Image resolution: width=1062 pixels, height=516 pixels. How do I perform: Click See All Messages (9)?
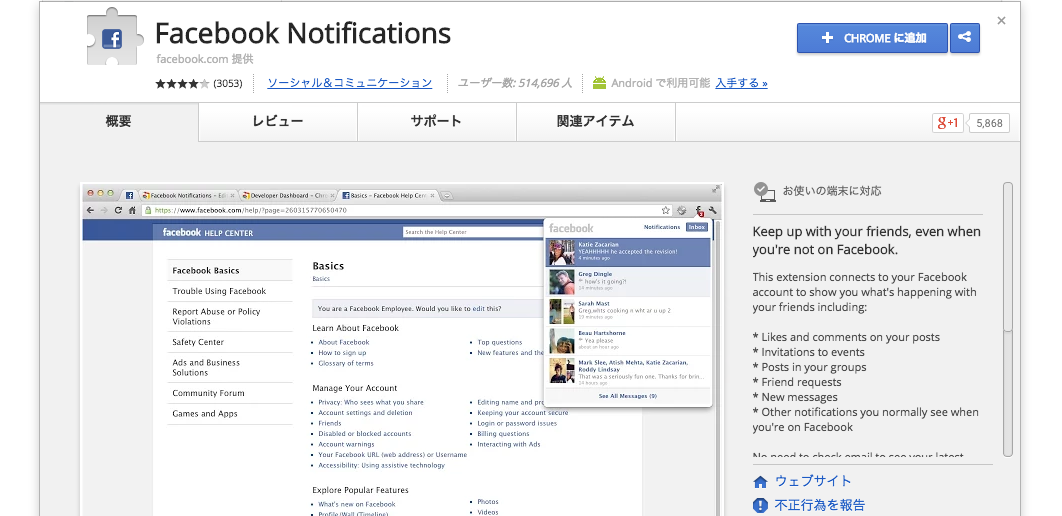click(628, 396)
